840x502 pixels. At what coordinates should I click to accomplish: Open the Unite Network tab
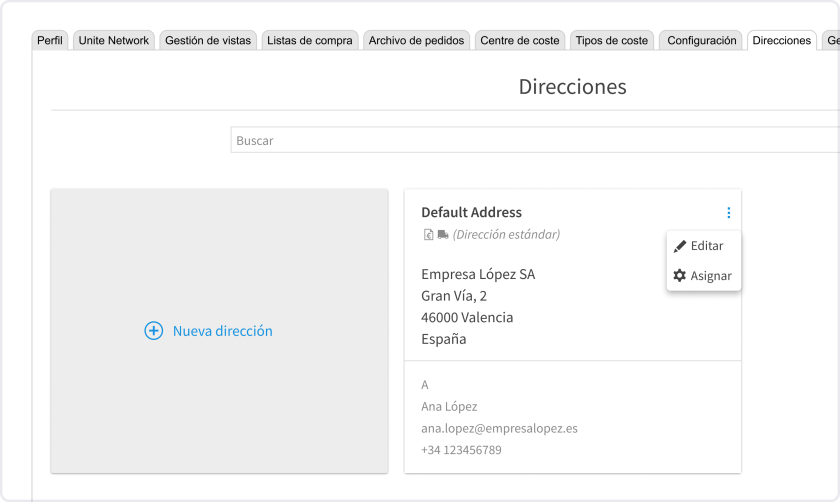pyautogui.click(x=113, y=41)
